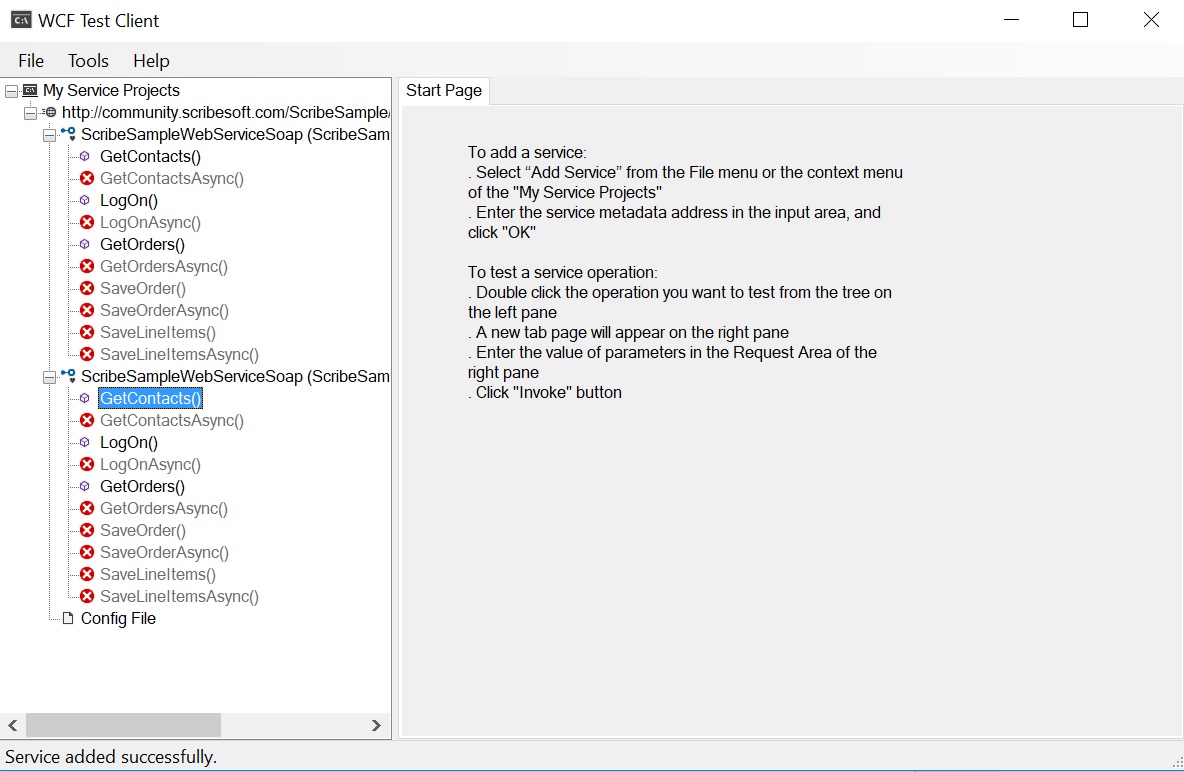The height and width of the screenshot is (772, 1184).
Task: Select the SaveOrder() disabled operation icon
Action: tap(86, 288)
